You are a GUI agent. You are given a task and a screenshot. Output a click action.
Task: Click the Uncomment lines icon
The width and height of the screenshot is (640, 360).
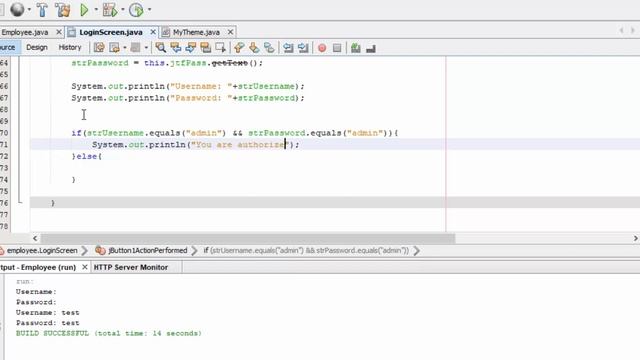coord(371,49)
